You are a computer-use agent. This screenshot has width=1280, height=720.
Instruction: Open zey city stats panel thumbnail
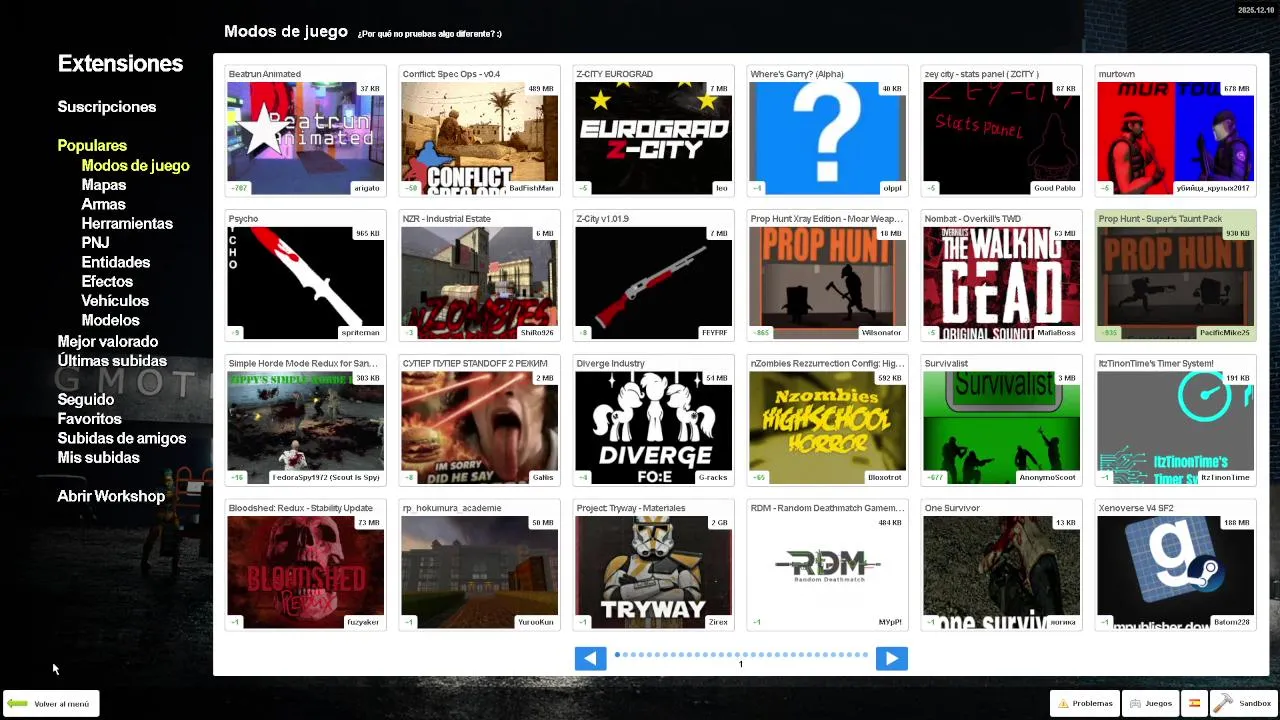pyautogui.click(x=1001, y=138)
